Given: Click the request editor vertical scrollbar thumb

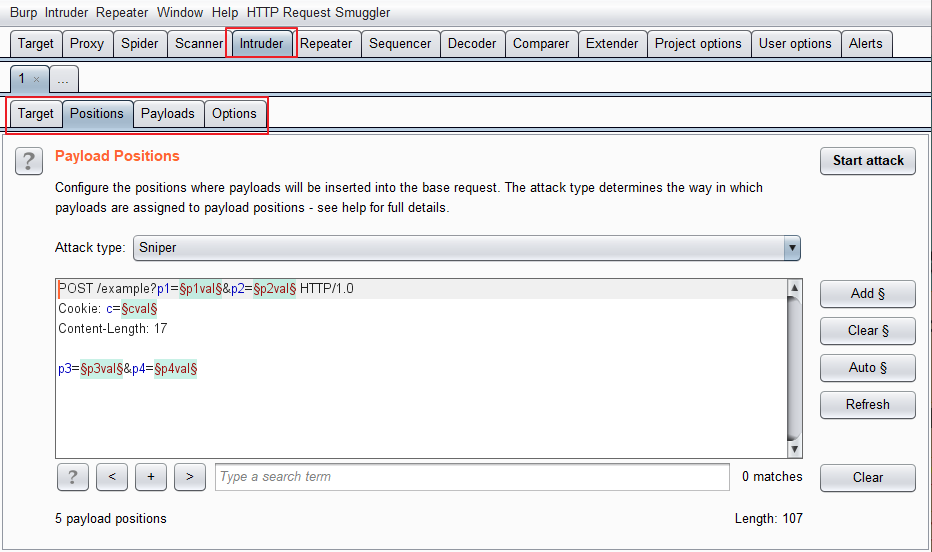Looking at the screenshot, I should tap(794, 368).
